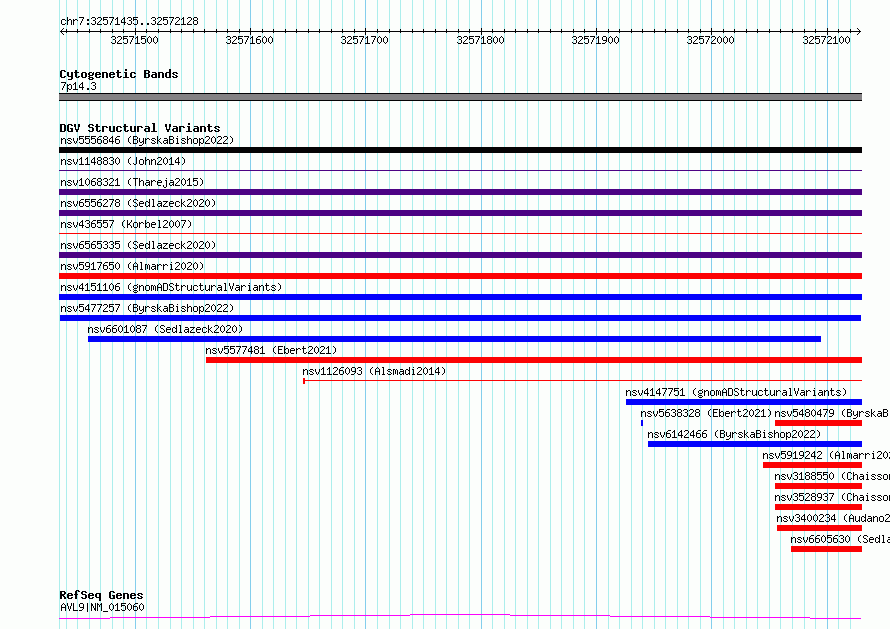Click Cytogenetic Bands track title
Viewport: 890px width, 629px height.
[119, 74]
